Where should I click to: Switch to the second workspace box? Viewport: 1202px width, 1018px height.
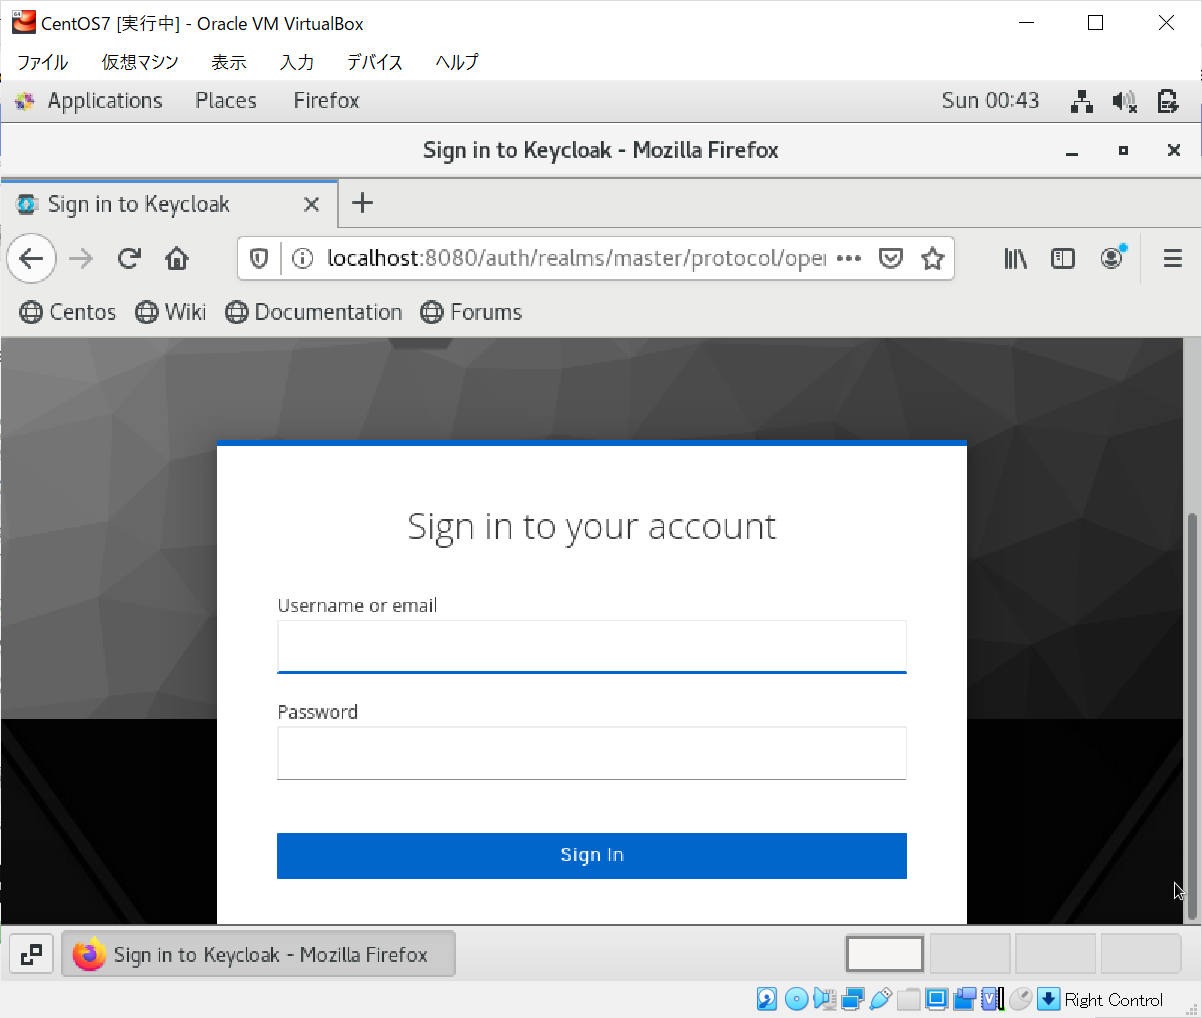[x=970, y=954]
